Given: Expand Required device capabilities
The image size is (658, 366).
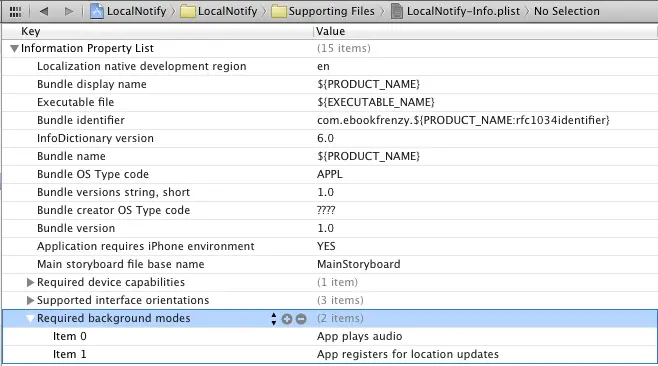Looking at the screenshot, I should click(30, 282).
